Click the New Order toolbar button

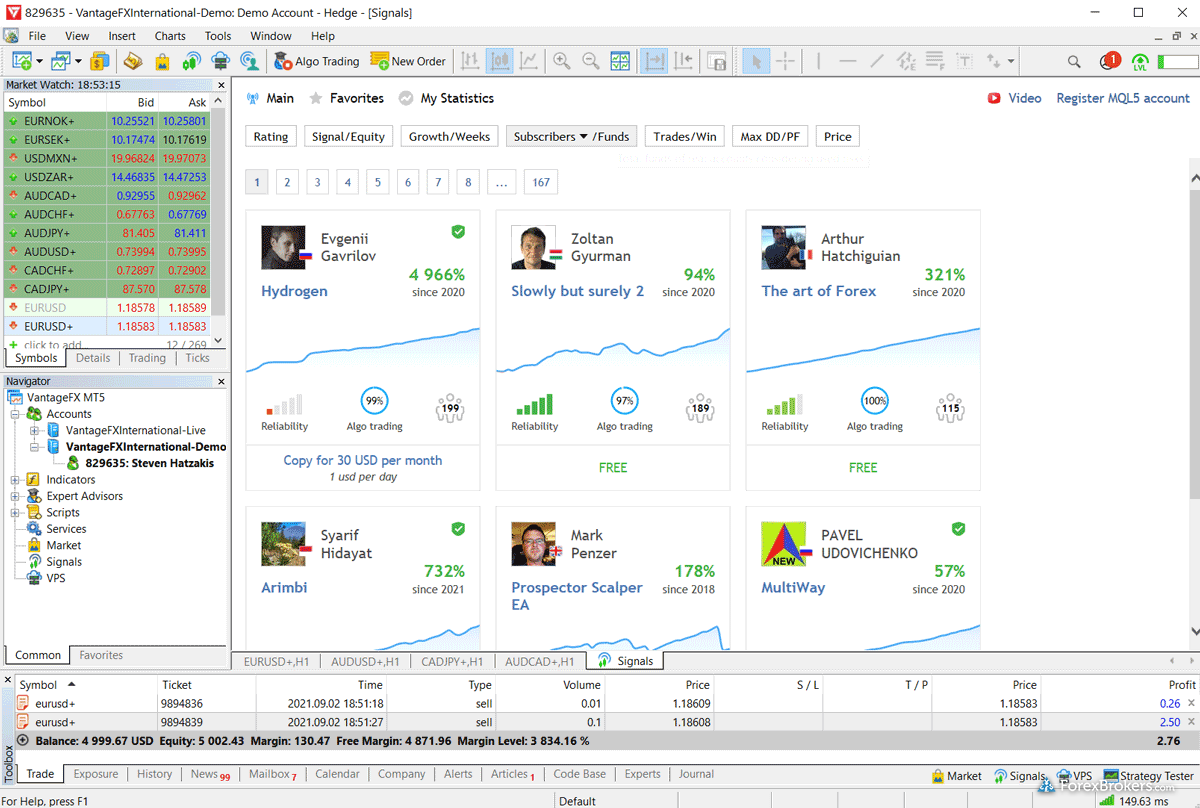pos(408,61)
